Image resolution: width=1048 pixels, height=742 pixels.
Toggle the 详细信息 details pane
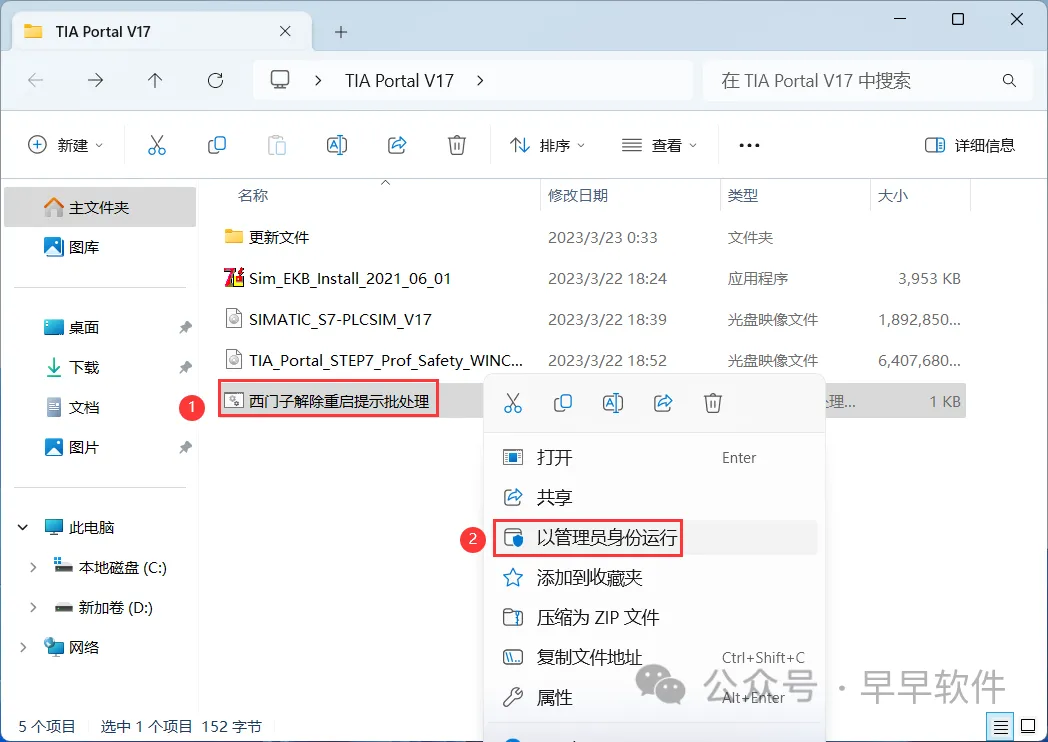pyautogui.click(x=970, y=145)
